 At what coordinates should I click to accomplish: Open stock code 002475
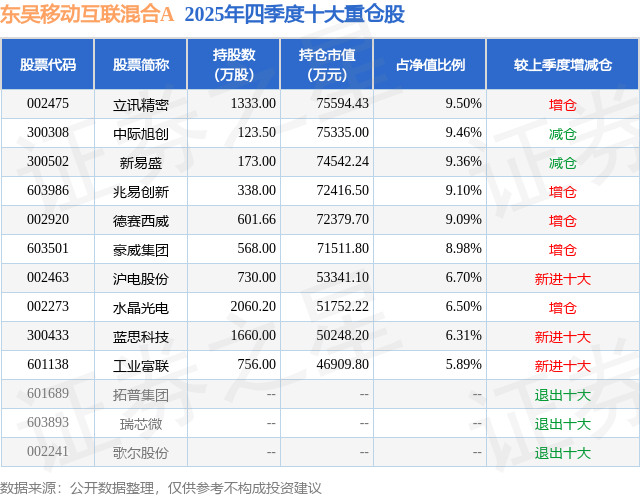point(47,104)
